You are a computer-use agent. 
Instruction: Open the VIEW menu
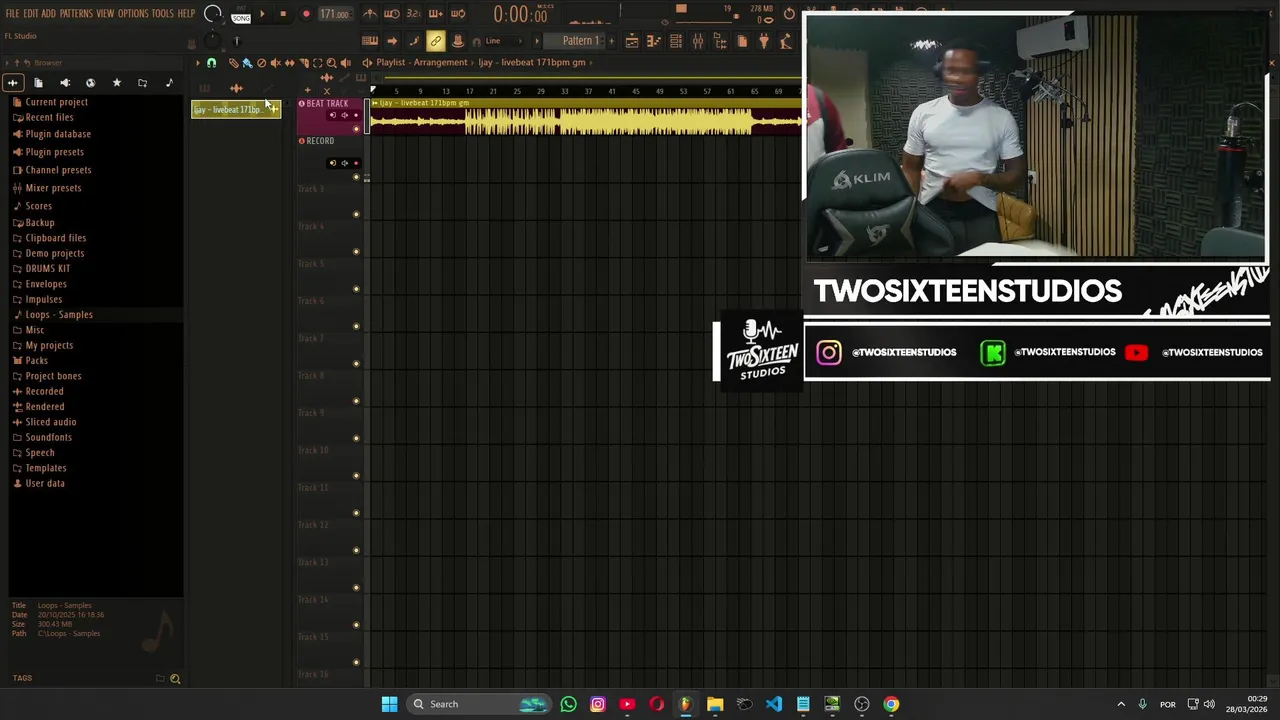point(105,14)
